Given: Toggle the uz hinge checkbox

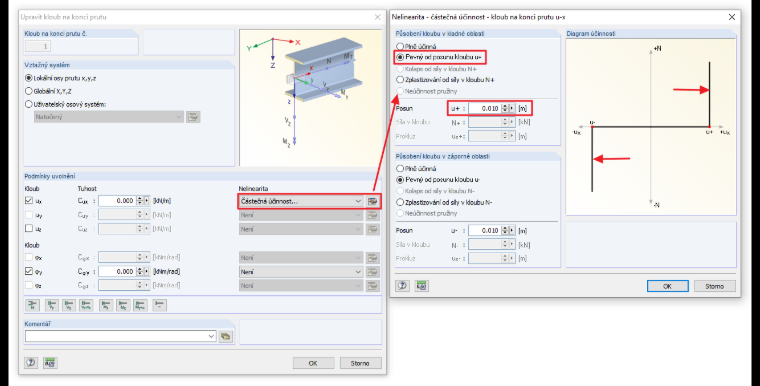Looking at the screenshot, I should [29, 228].
